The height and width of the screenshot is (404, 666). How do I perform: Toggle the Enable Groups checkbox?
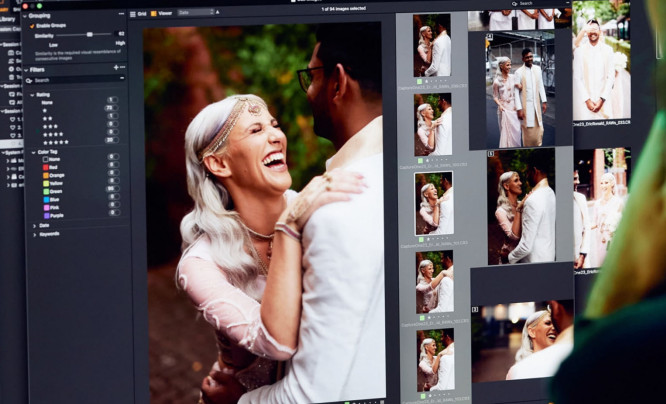pos(32,26)
